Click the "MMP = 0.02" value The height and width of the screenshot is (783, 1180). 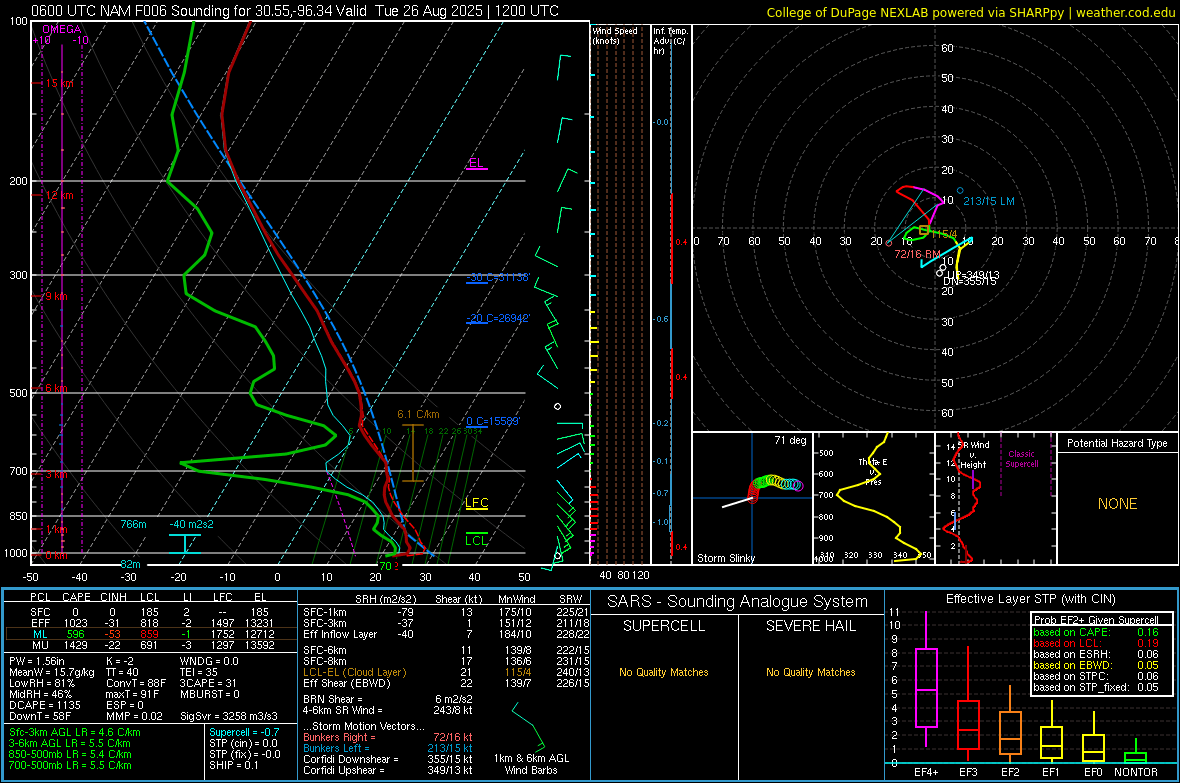click(134, 717)
